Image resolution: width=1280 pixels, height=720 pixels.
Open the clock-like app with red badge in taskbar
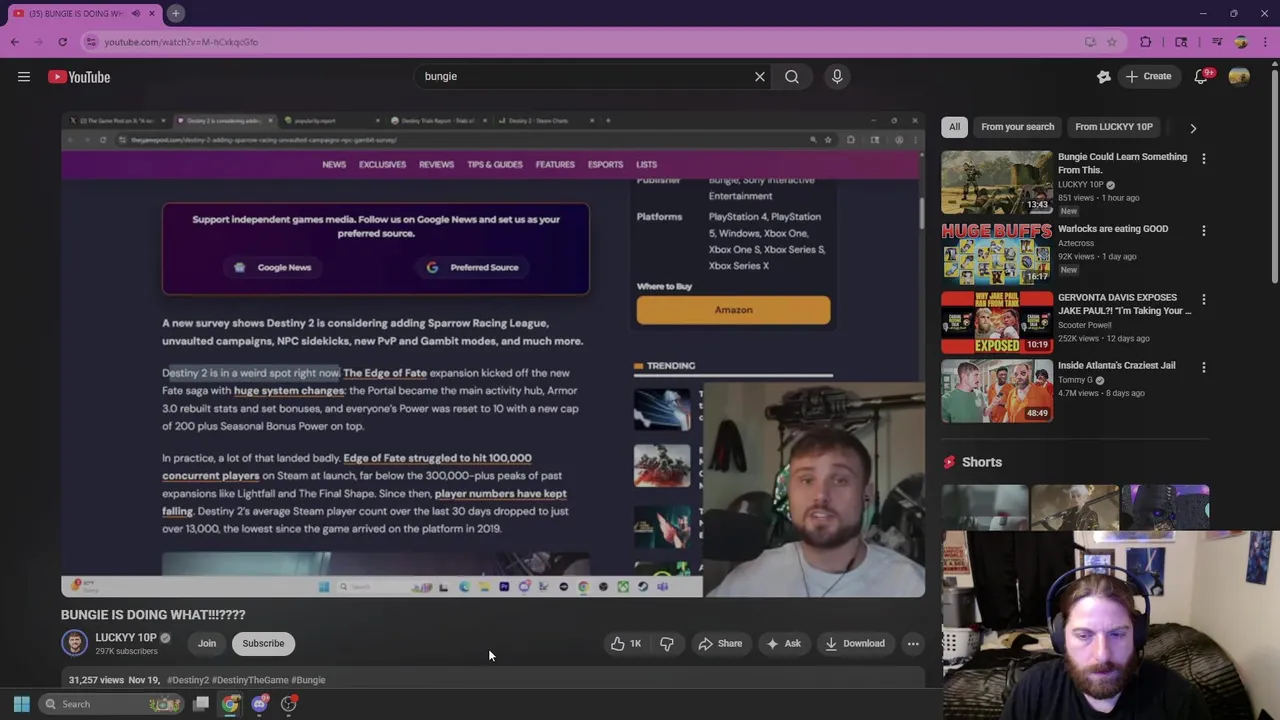coord(289,704)
